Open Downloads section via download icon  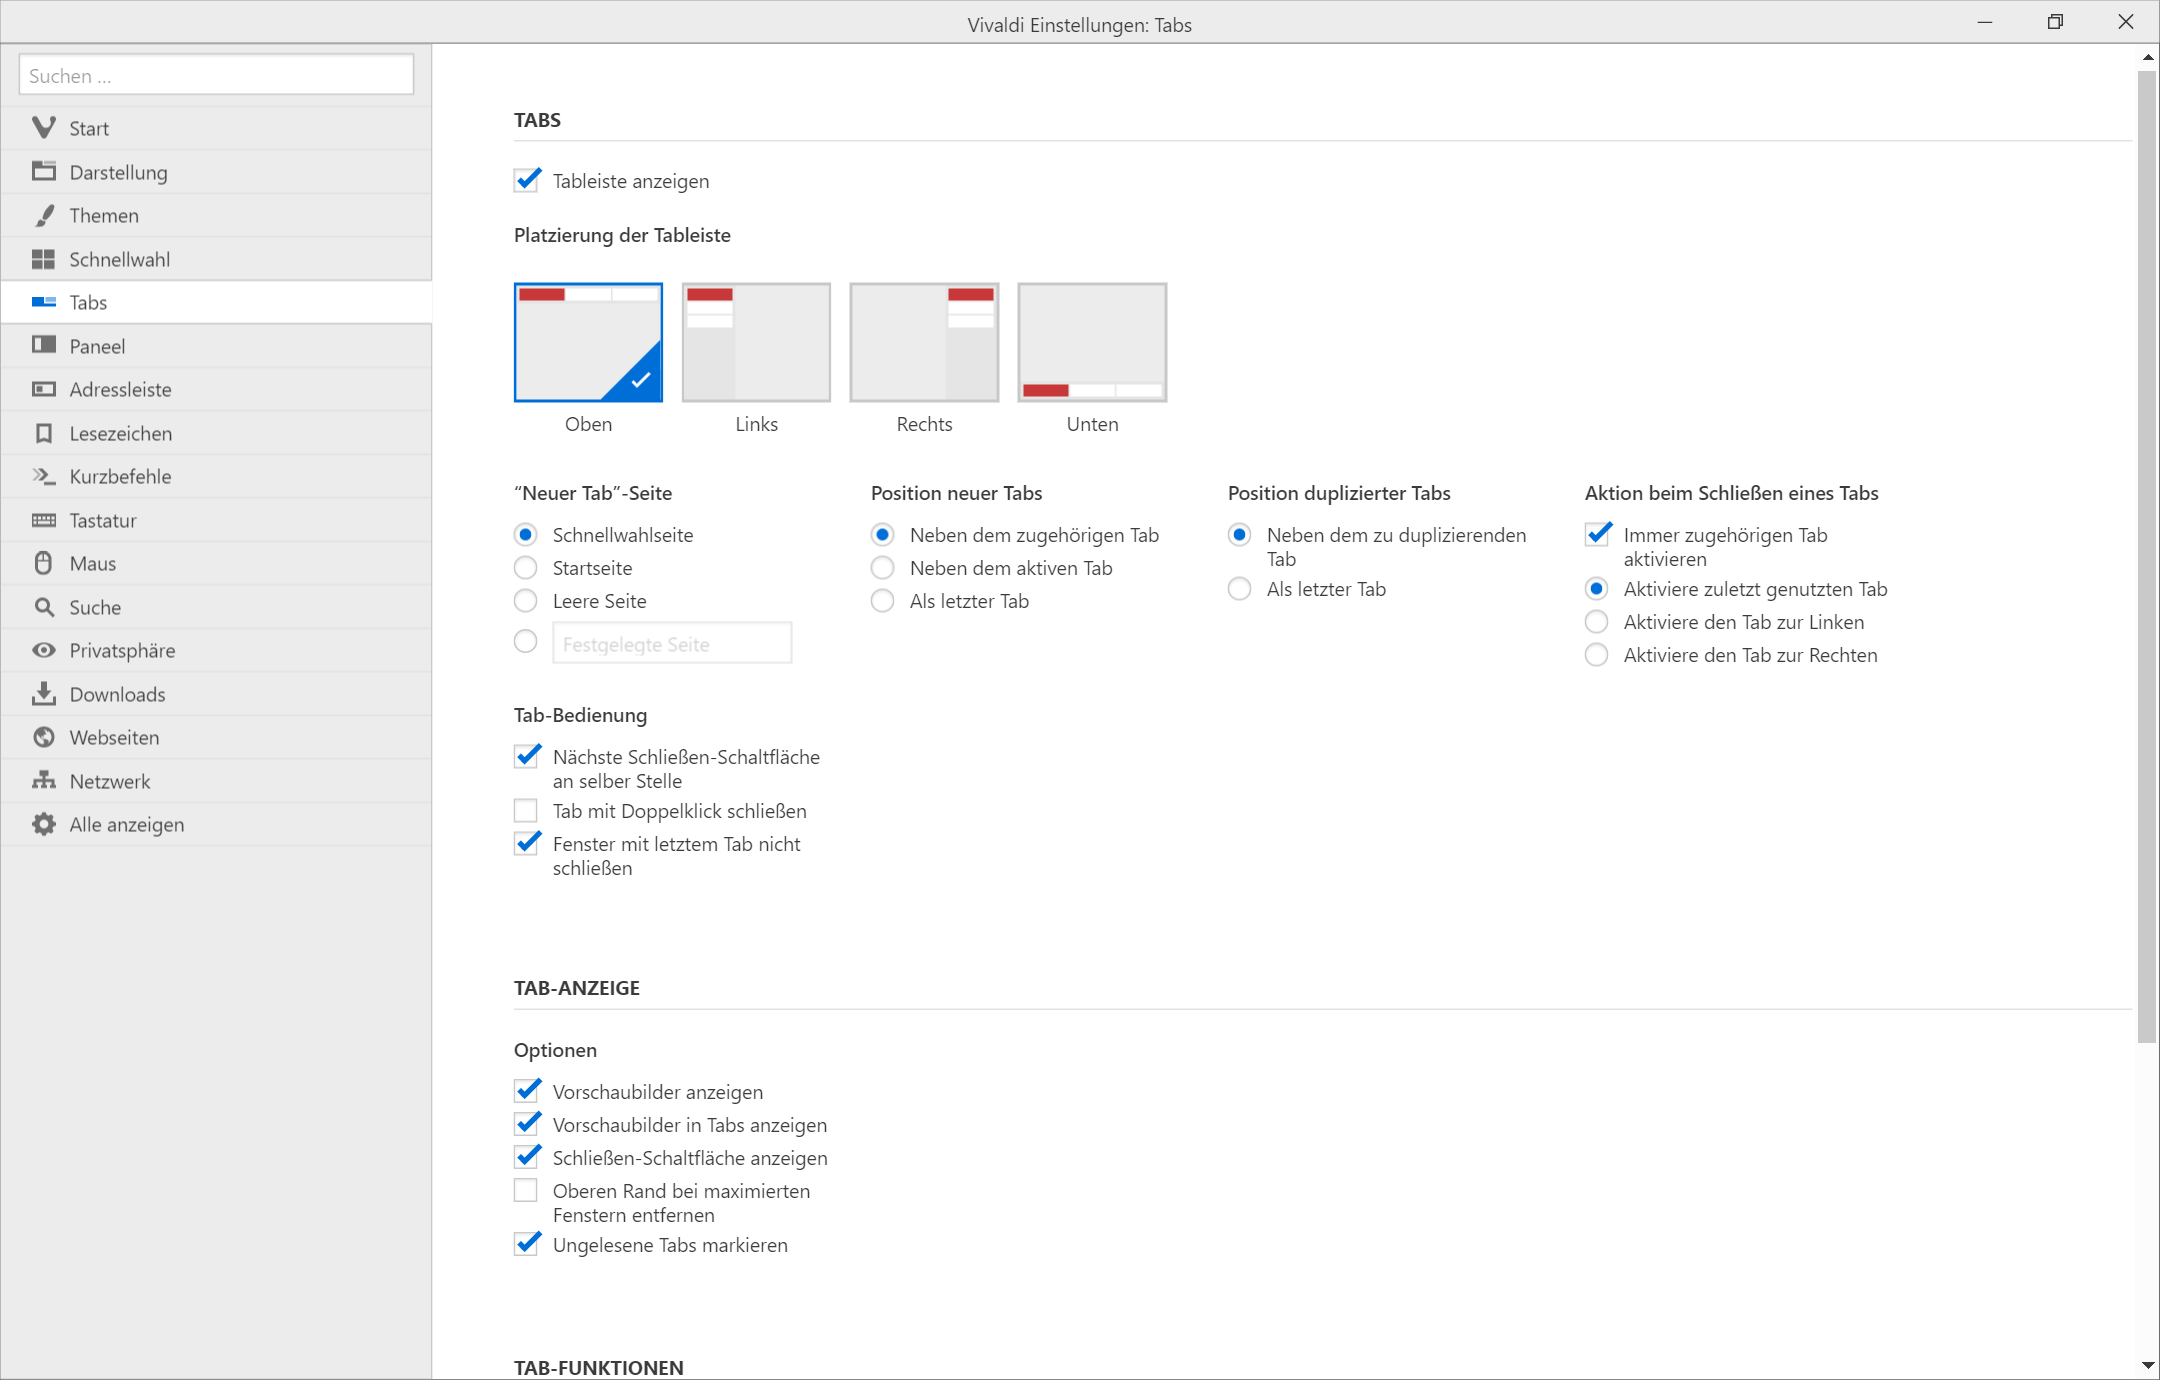click(x=43, y=693)
